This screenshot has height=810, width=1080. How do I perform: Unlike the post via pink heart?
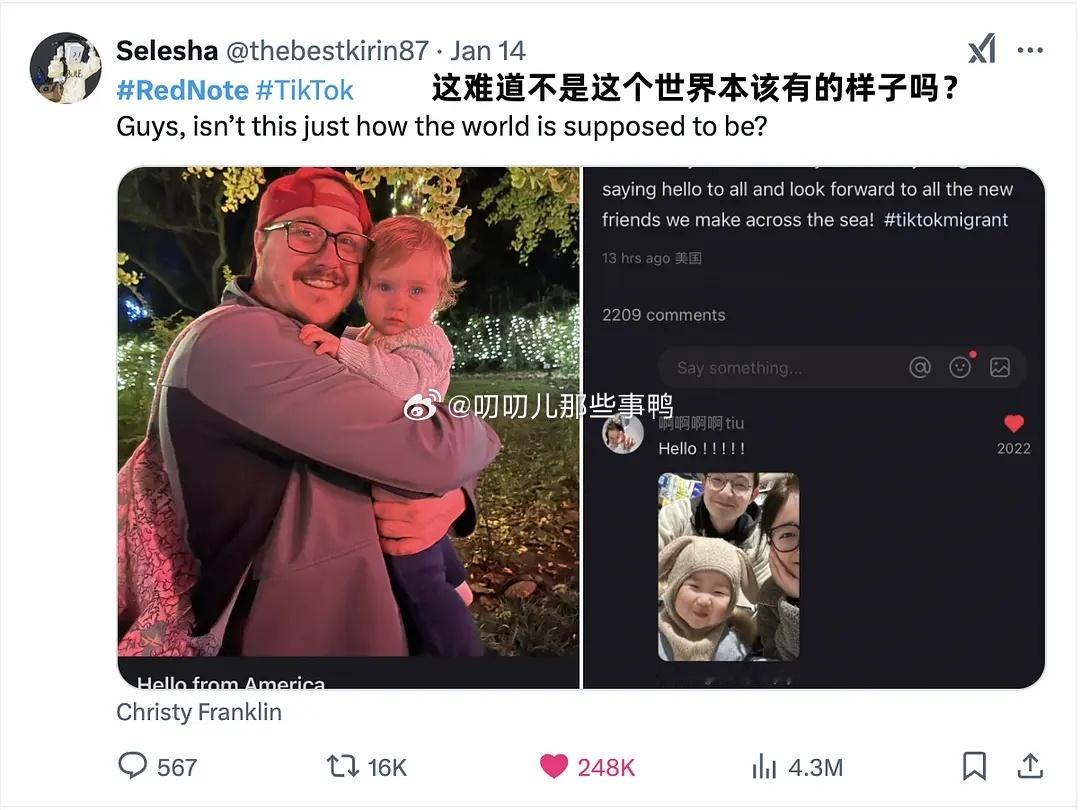[x=554, y=766]
